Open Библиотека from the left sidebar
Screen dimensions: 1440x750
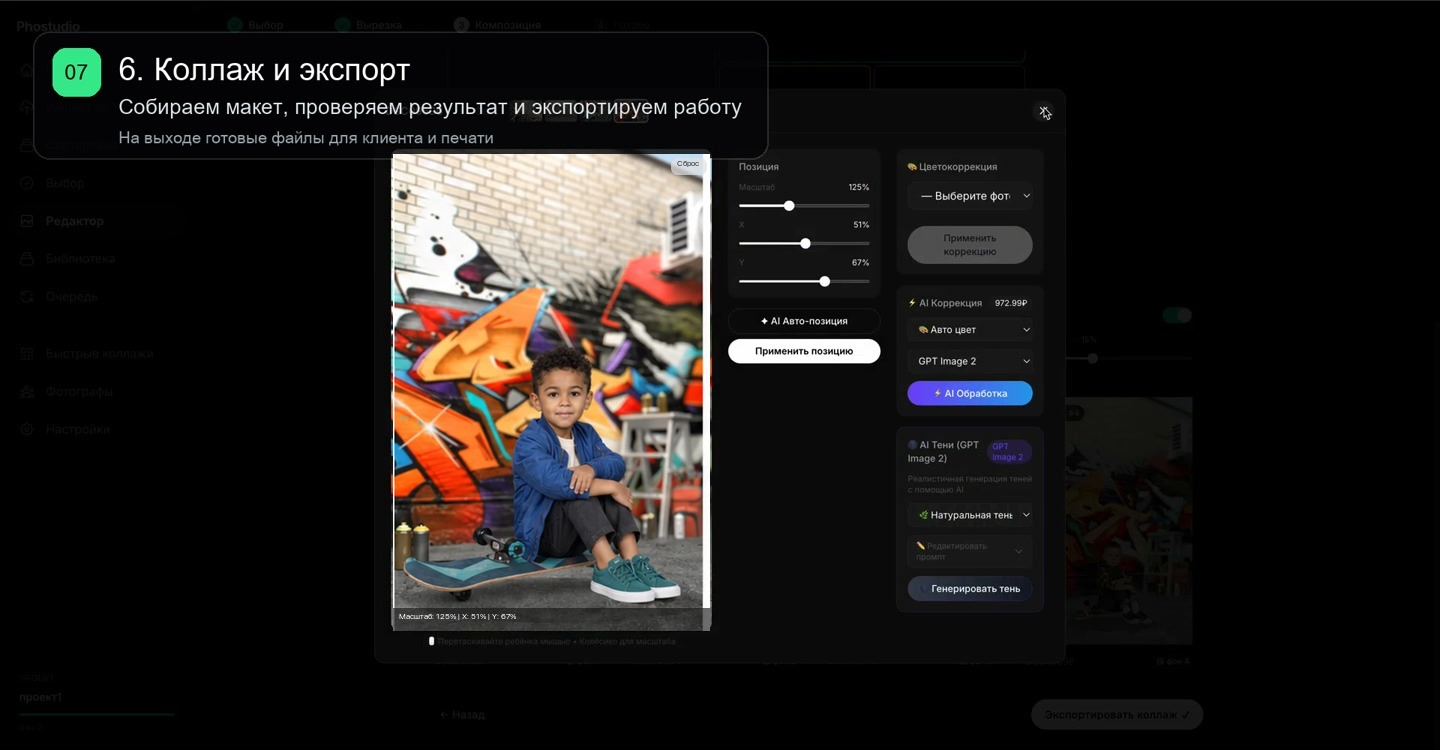[x=80, y=258]
